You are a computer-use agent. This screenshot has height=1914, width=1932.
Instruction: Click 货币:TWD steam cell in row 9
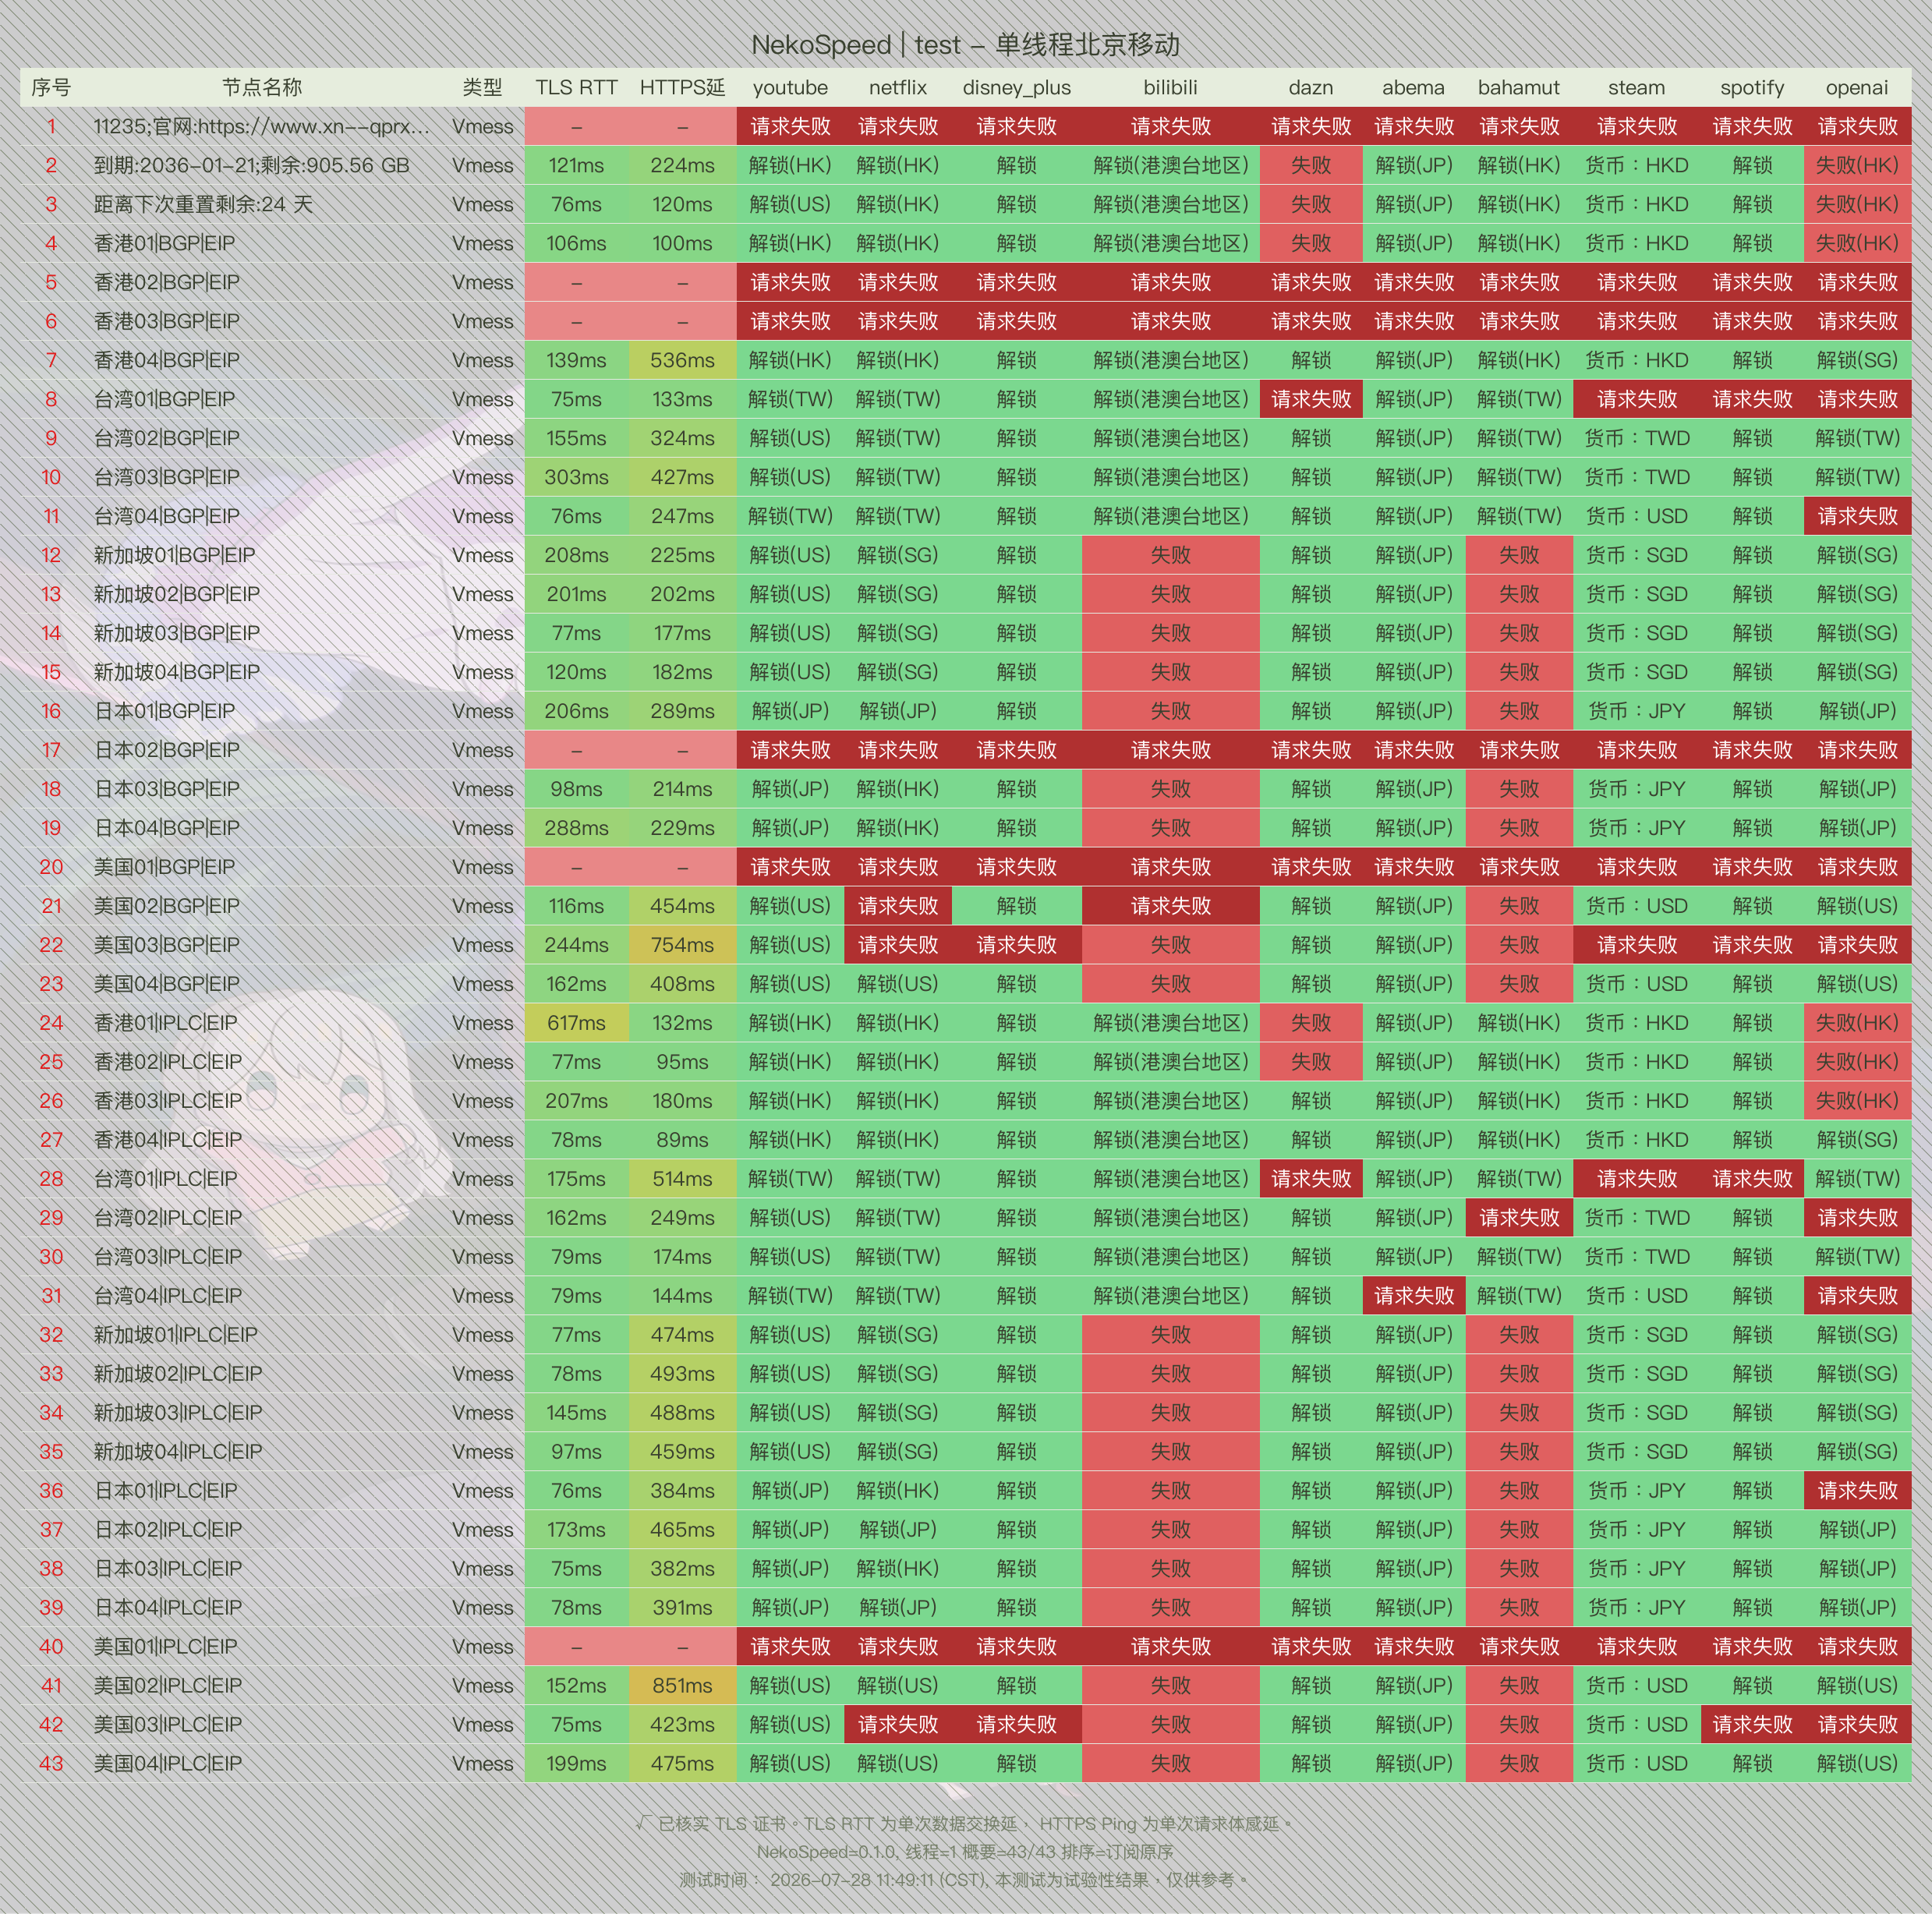[1637, 438]
